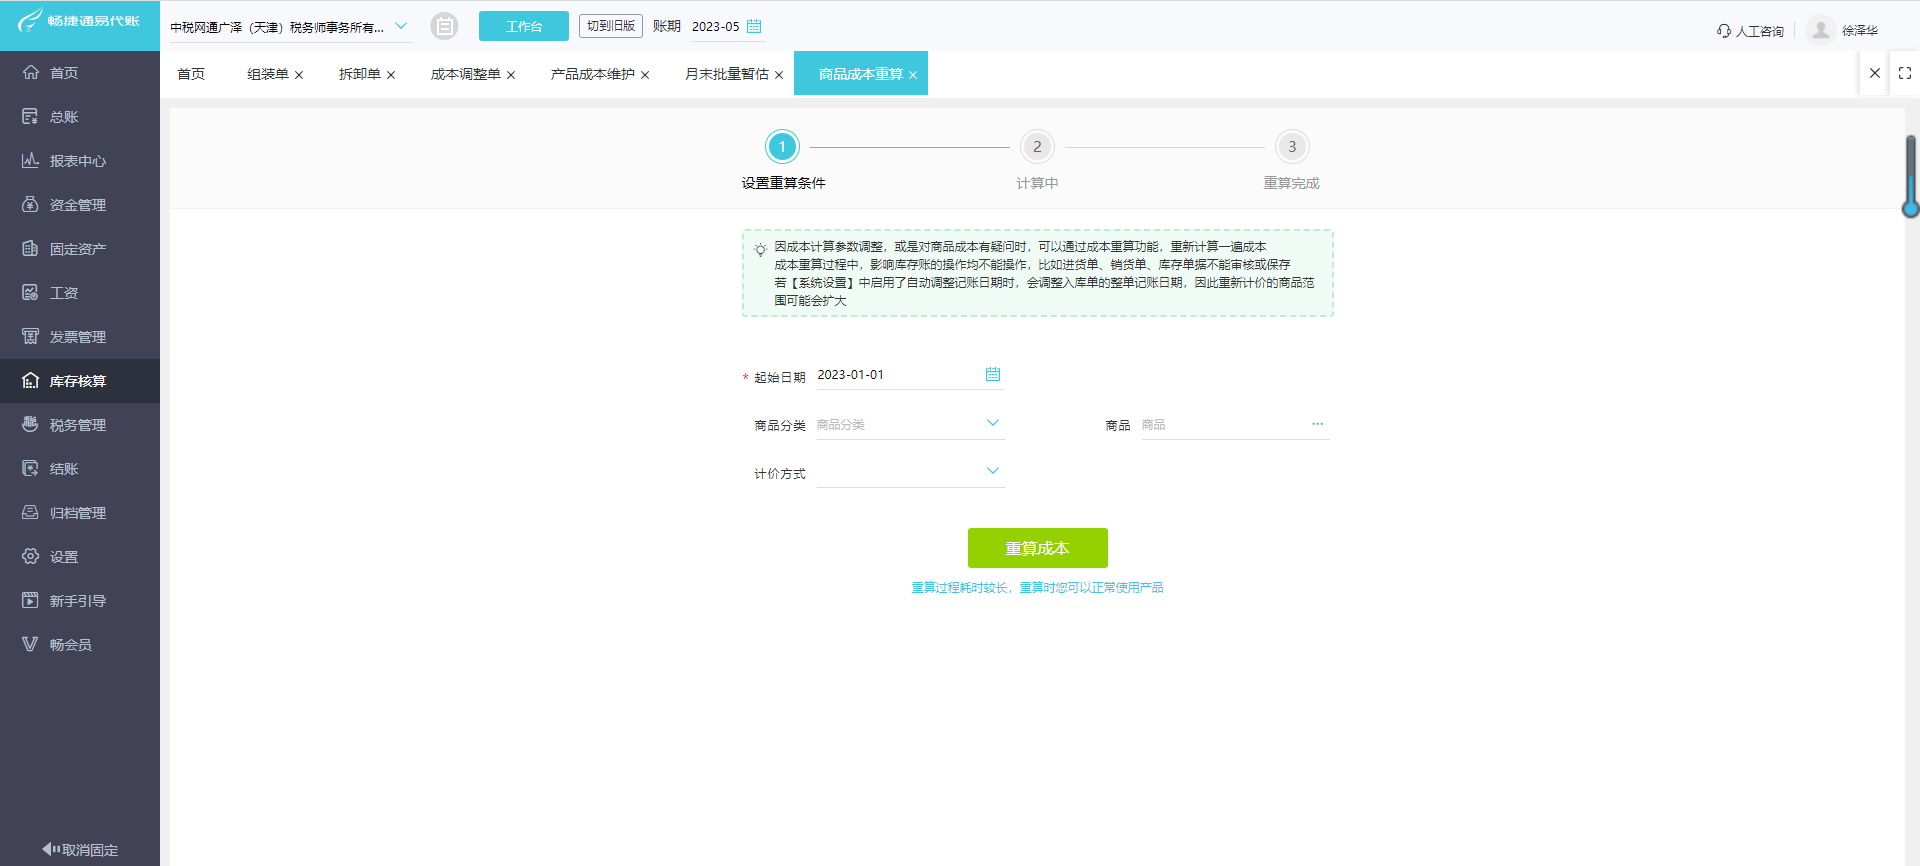Open 首页 in the left sidebar

(80, 73)
